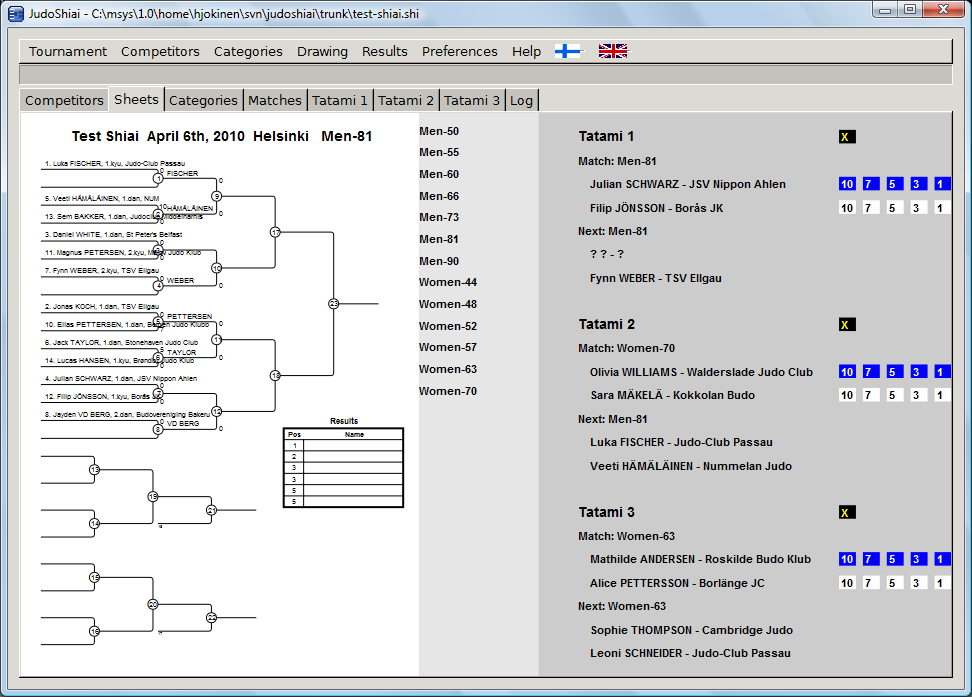Click Tatami 3 yellow X cancel icon
This screenshot has width=972, height=697.
click(847, 513)
